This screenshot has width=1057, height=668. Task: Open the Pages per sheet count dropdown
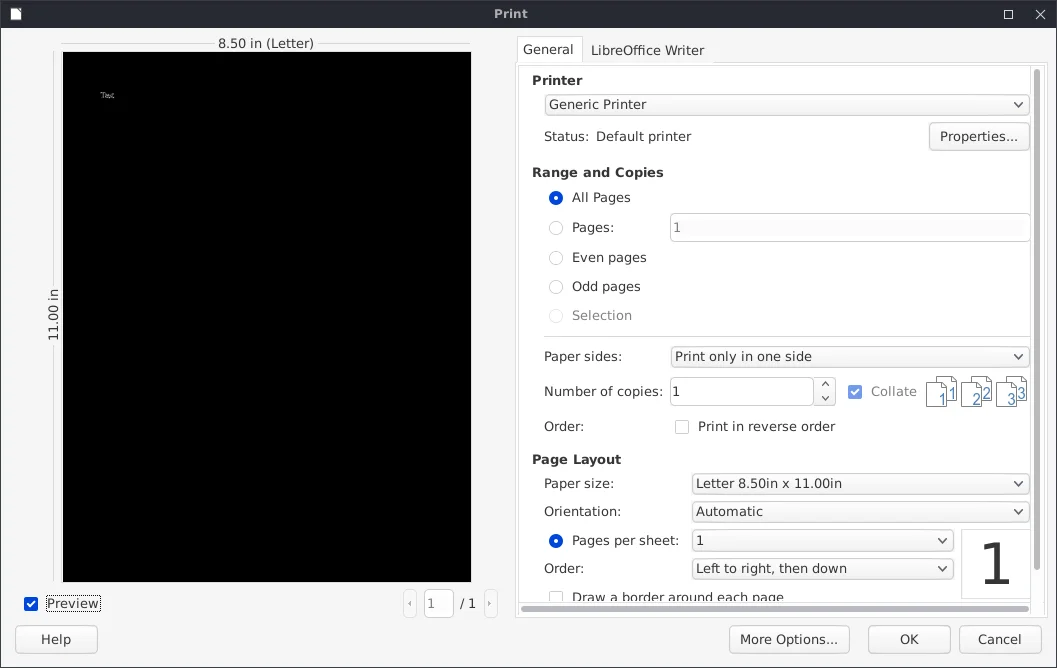point(822,541)
